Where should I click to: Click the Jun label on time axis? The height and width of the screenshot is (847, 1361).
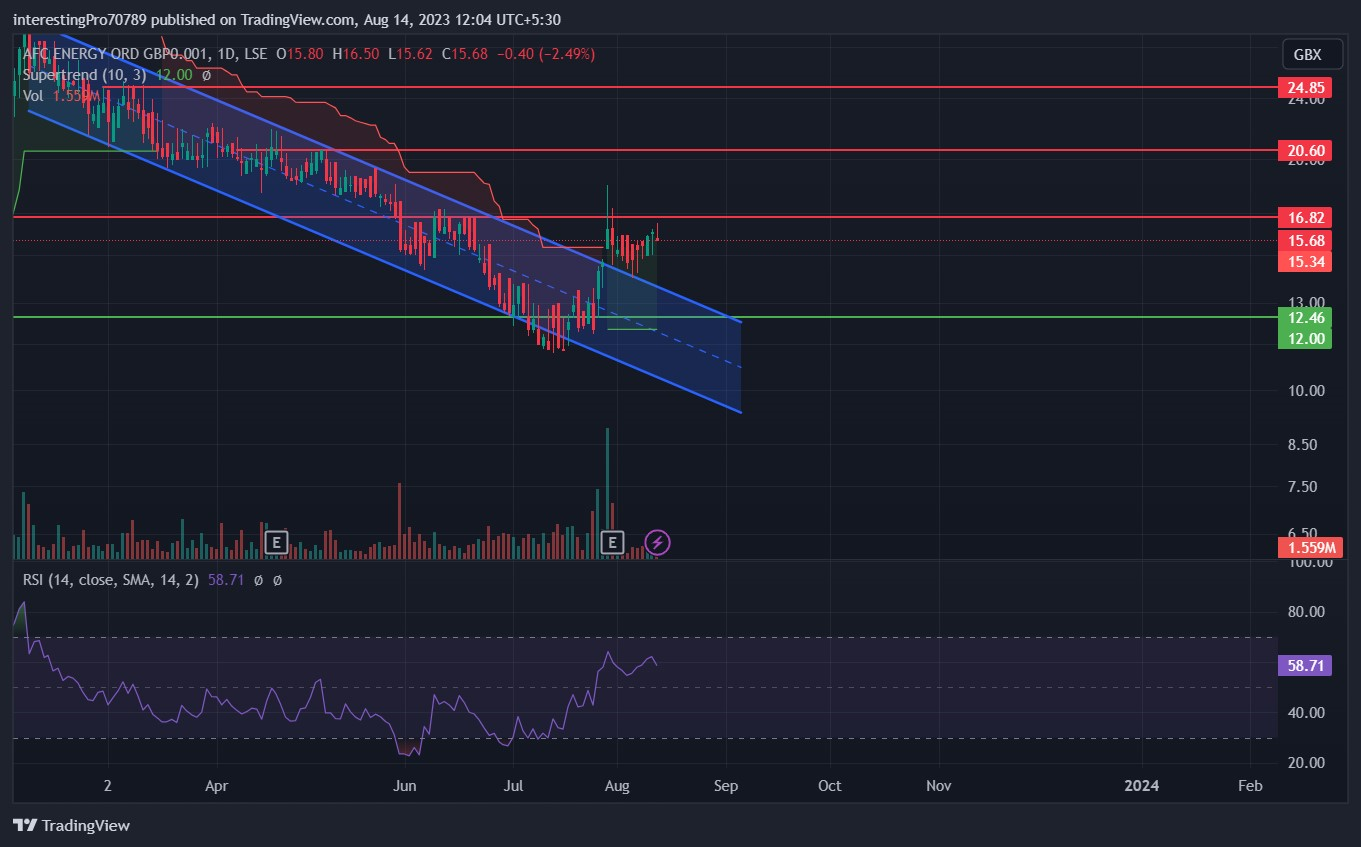[405, 786]
